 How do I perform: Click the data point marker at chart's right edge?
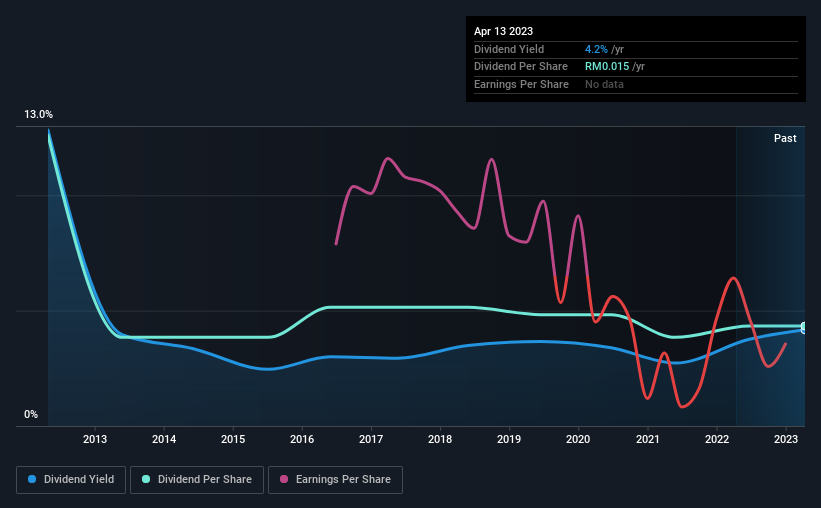click(804, 328)
